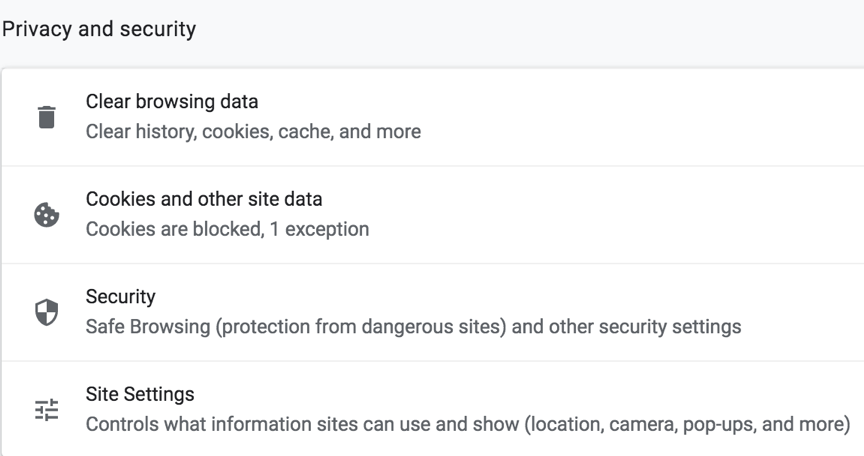Open Cookies and other site data
This screenshot has height=456, width=864.
click(204, 199)
